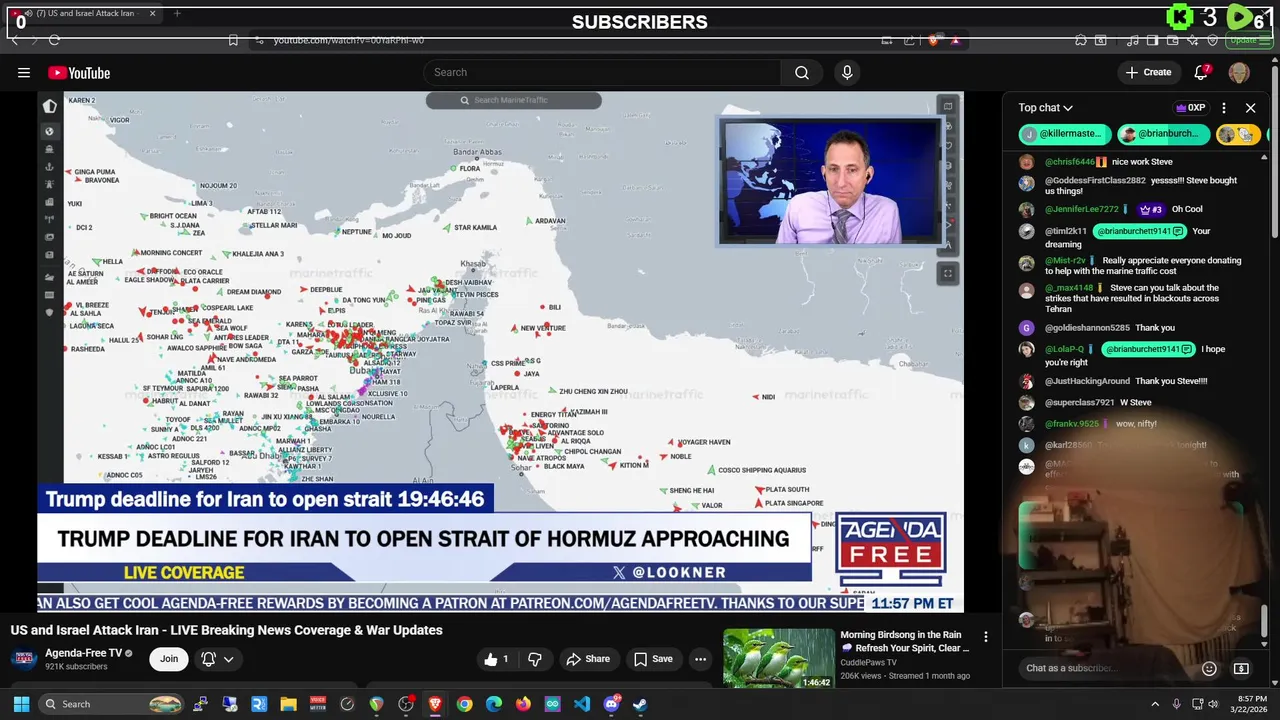Expand the Top chat dropdown

(1046, 108)
